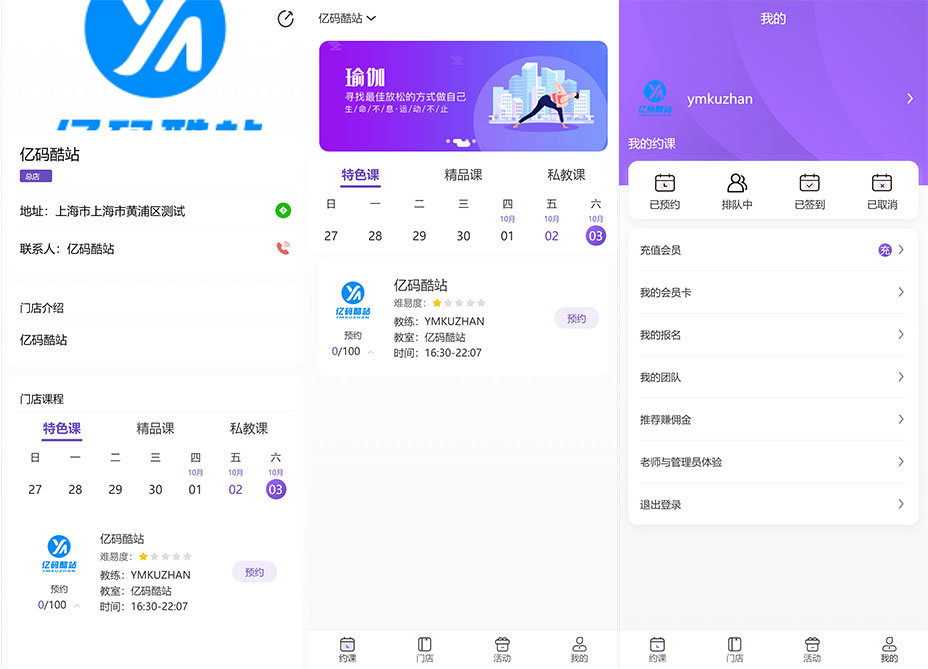The image size is (928, 669).
Task: Book the class with 预约 in middle screen
Action: point(576,319)
